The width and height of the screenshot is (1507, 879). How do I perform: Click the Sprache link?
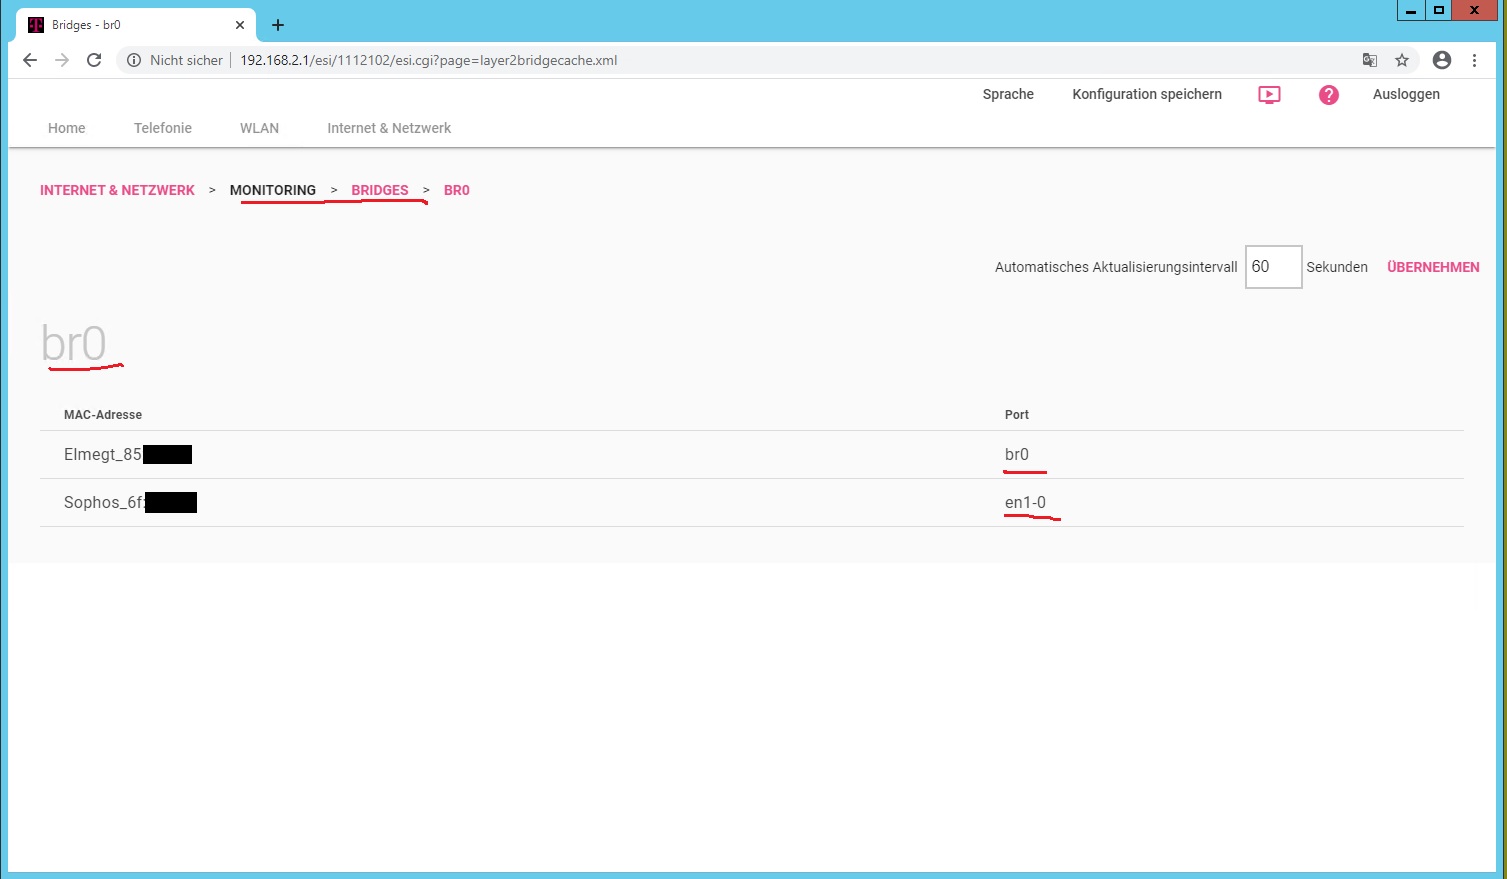1008,94
